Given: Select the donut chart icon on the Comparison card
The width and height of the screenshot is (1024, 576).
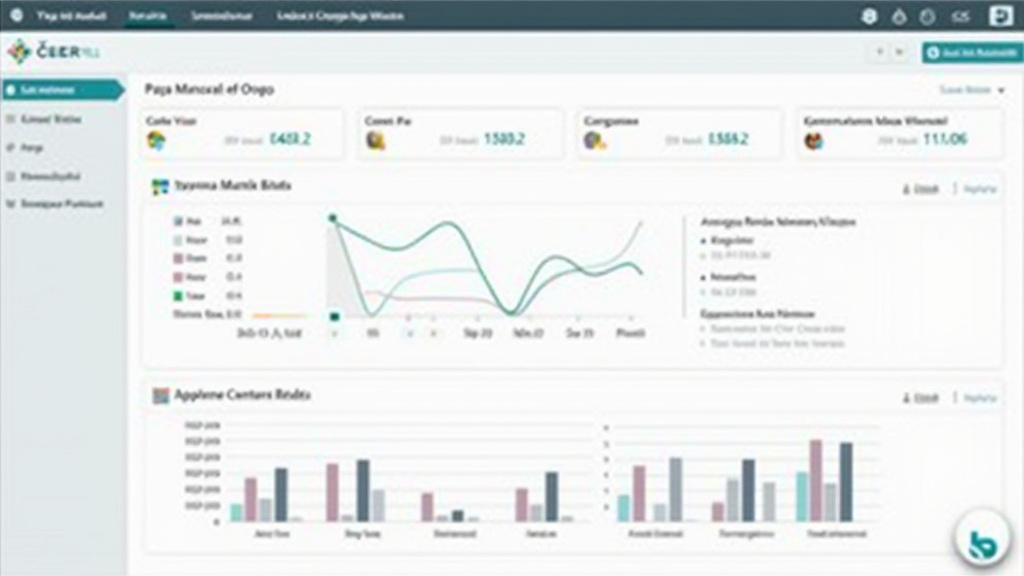Looking at the screenshot, I should pyautogui.click(x=590, y=140).
